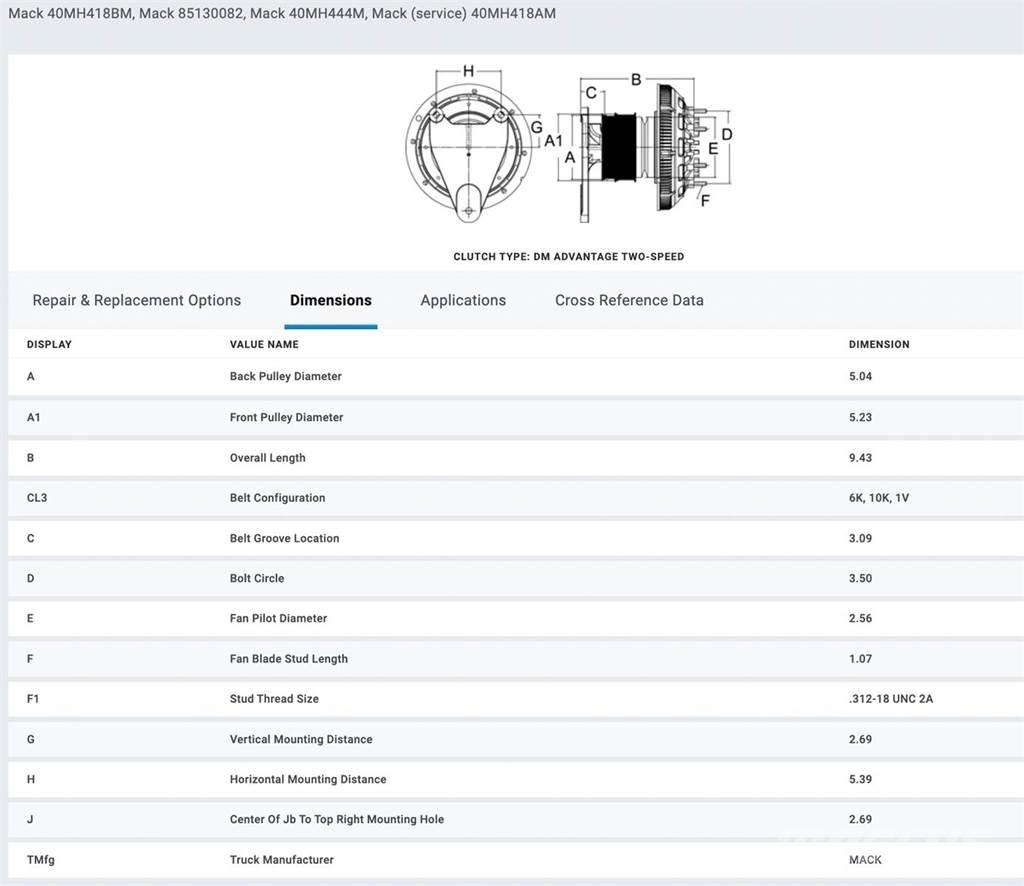Open the Cross Reference Data tab

629,300
